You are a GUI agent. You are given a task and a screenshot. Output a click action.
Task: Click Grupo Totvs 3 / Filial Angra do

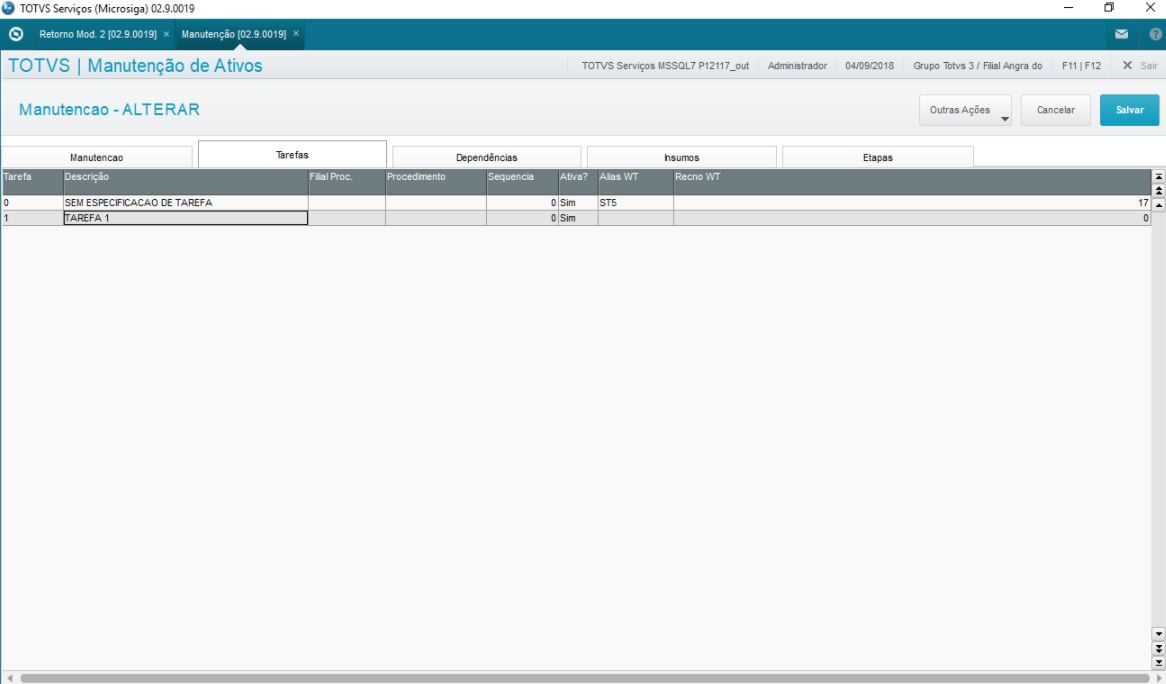click(978, 65)
